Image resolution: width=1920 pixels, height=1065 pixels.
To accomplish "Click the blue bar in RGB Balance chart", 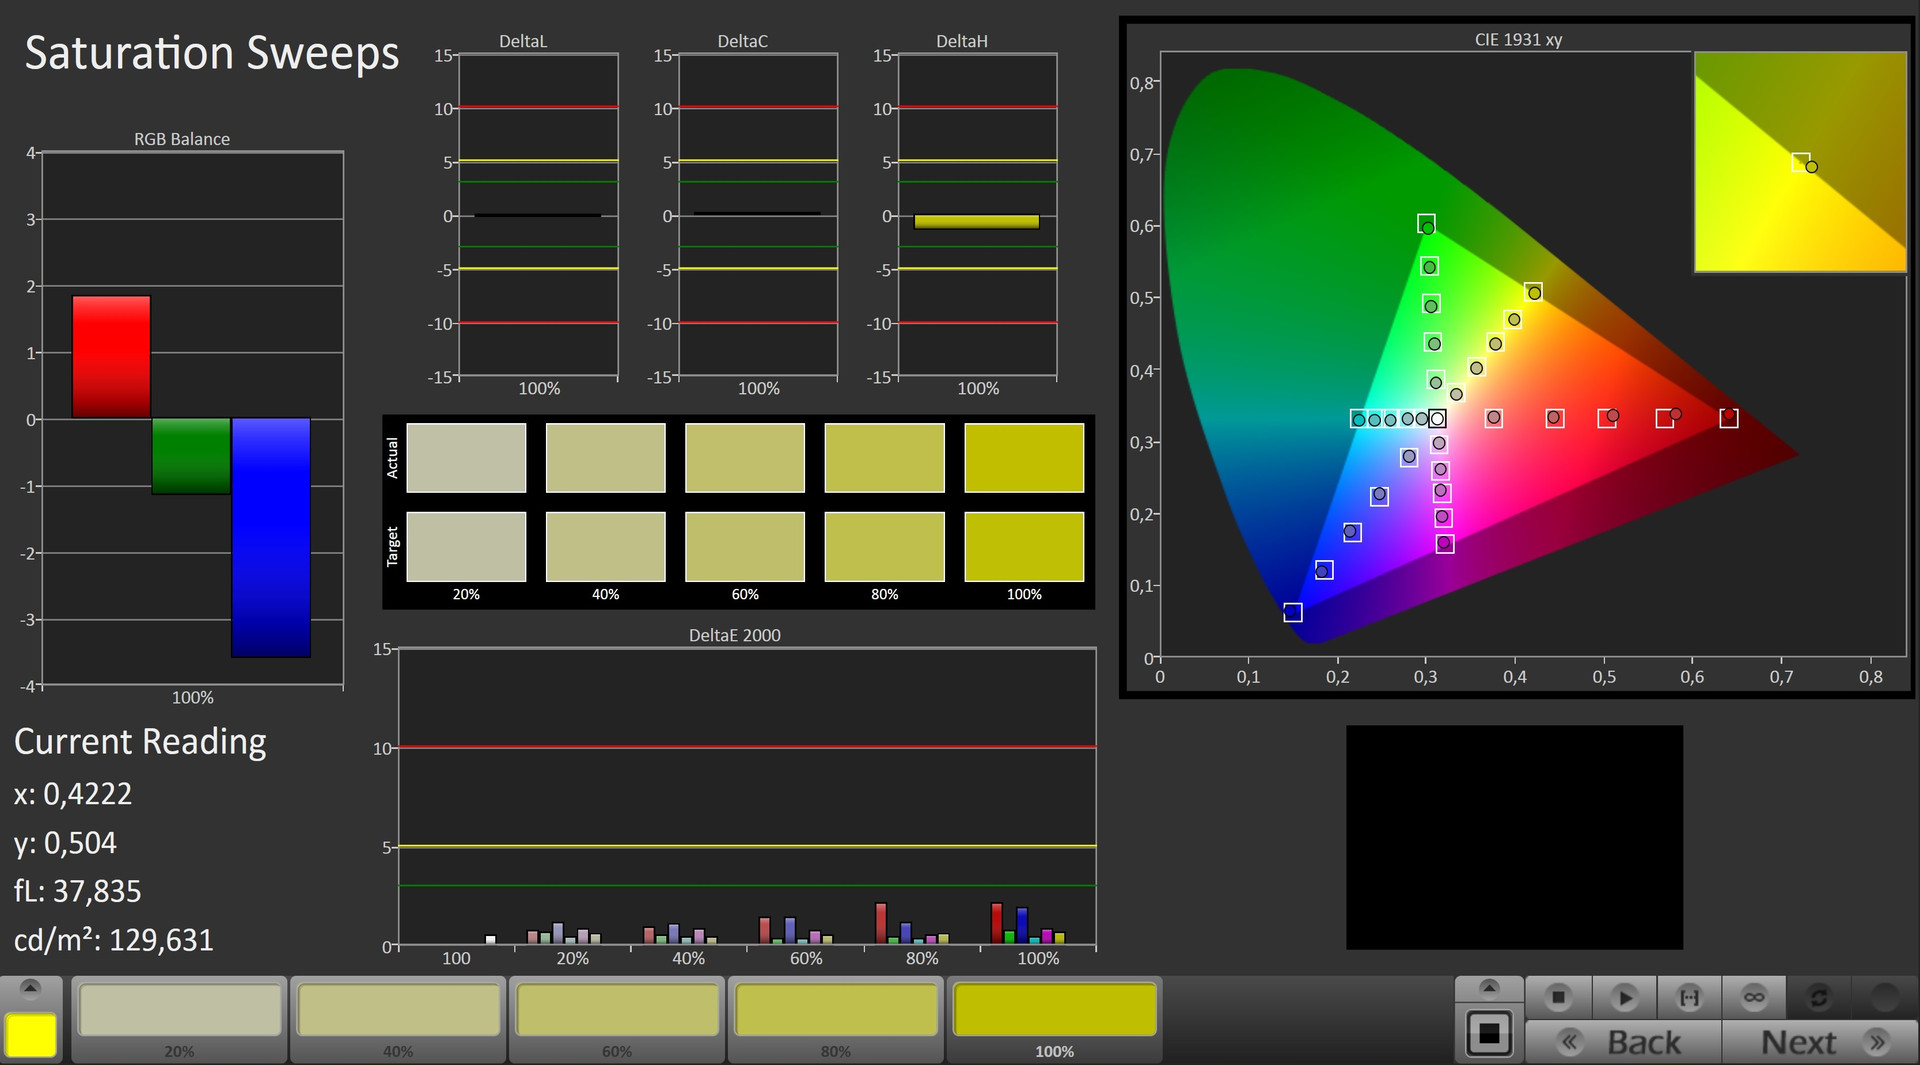I will pyautogui.click(x=271, y=538).
